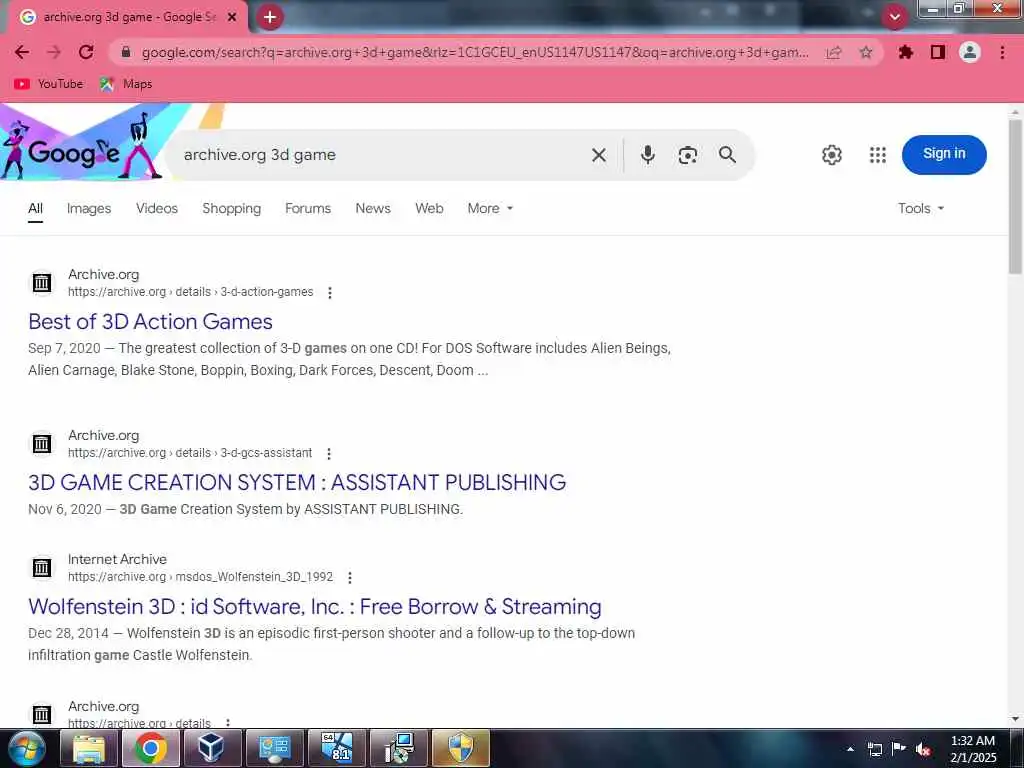
Task: Close the archive.org 3d game tab
Action: (x=232, y=17)
